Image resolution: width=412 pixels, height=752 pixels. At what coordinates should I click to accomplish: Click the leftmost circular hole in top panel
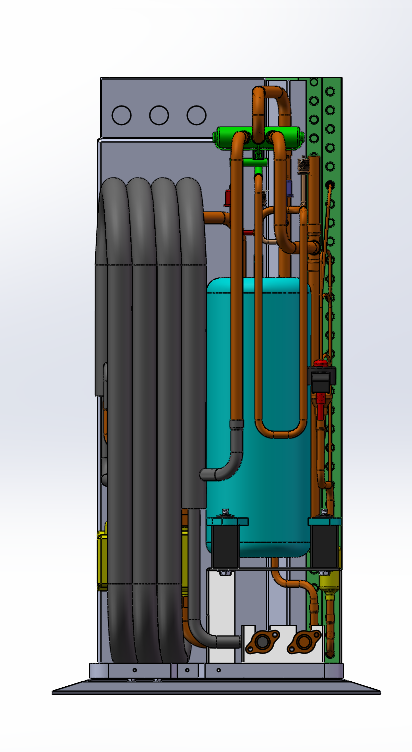click(x=121, y=115)
